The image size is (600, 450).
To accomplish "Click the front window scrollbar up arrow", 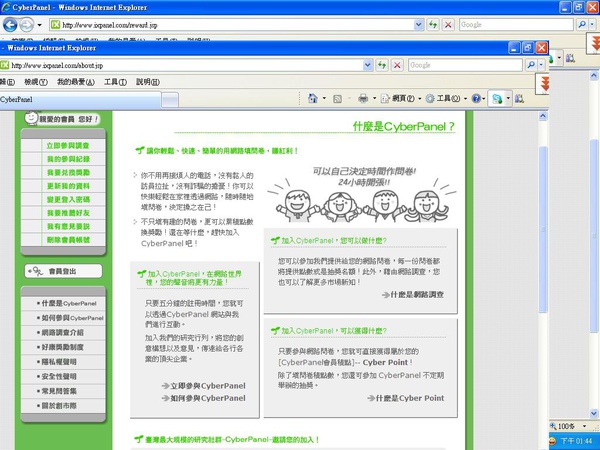I will [543, 116].
